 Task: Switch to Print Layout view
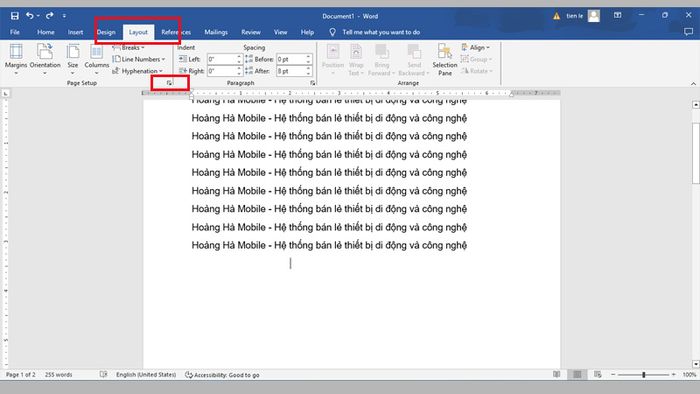click(577, 374)
